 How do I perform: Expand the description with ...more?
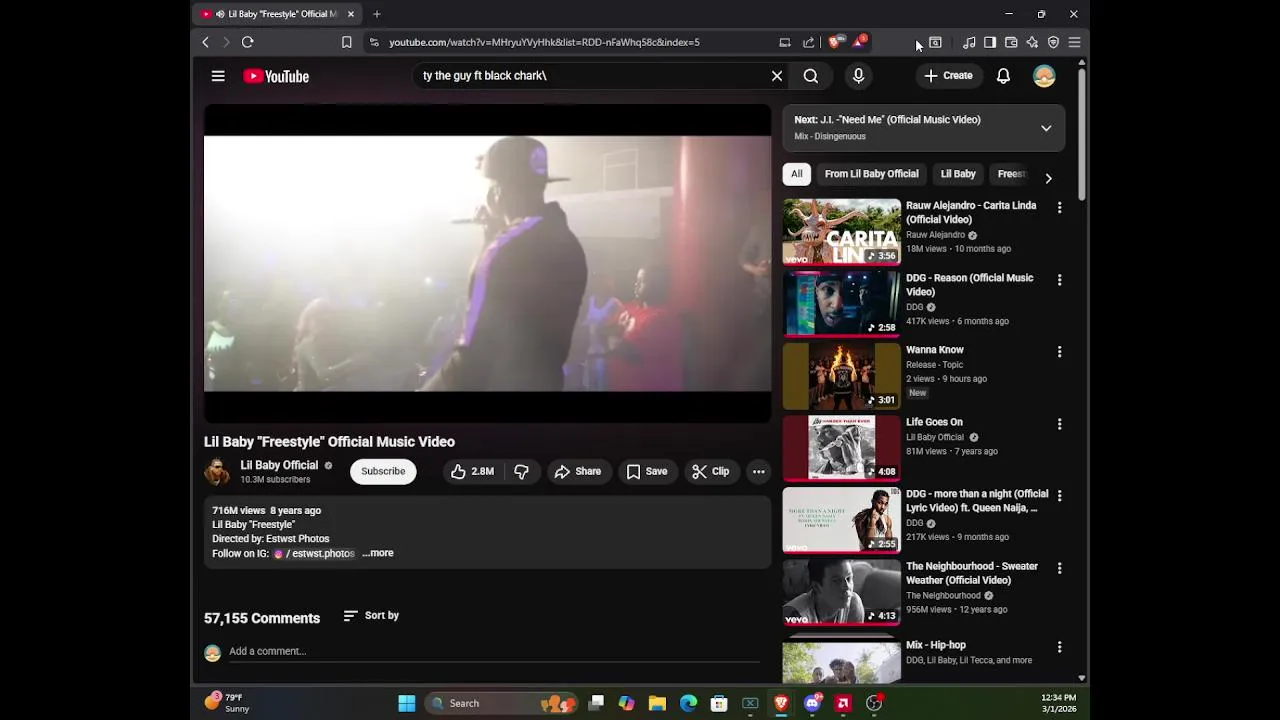(378, 553)
